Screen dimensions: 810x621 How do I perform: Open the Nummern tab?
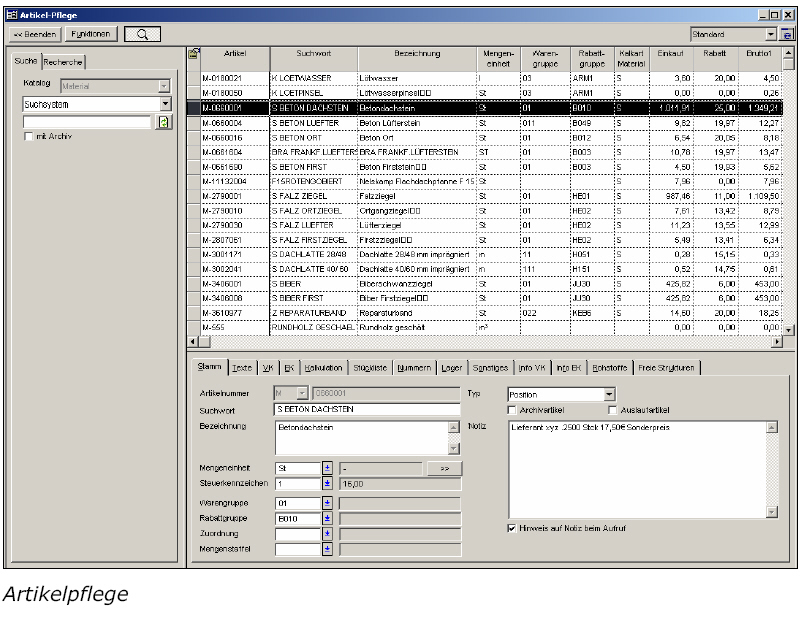tap(414, 368)
